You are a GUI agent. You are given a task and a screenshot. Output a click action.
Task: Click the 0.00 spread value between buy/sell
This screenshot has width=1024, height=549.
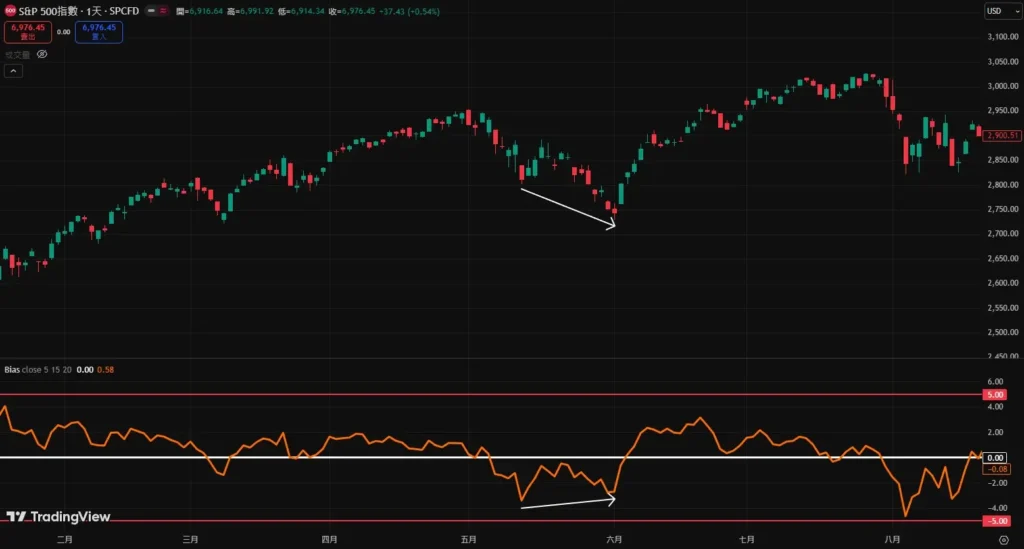click(64, 32)
